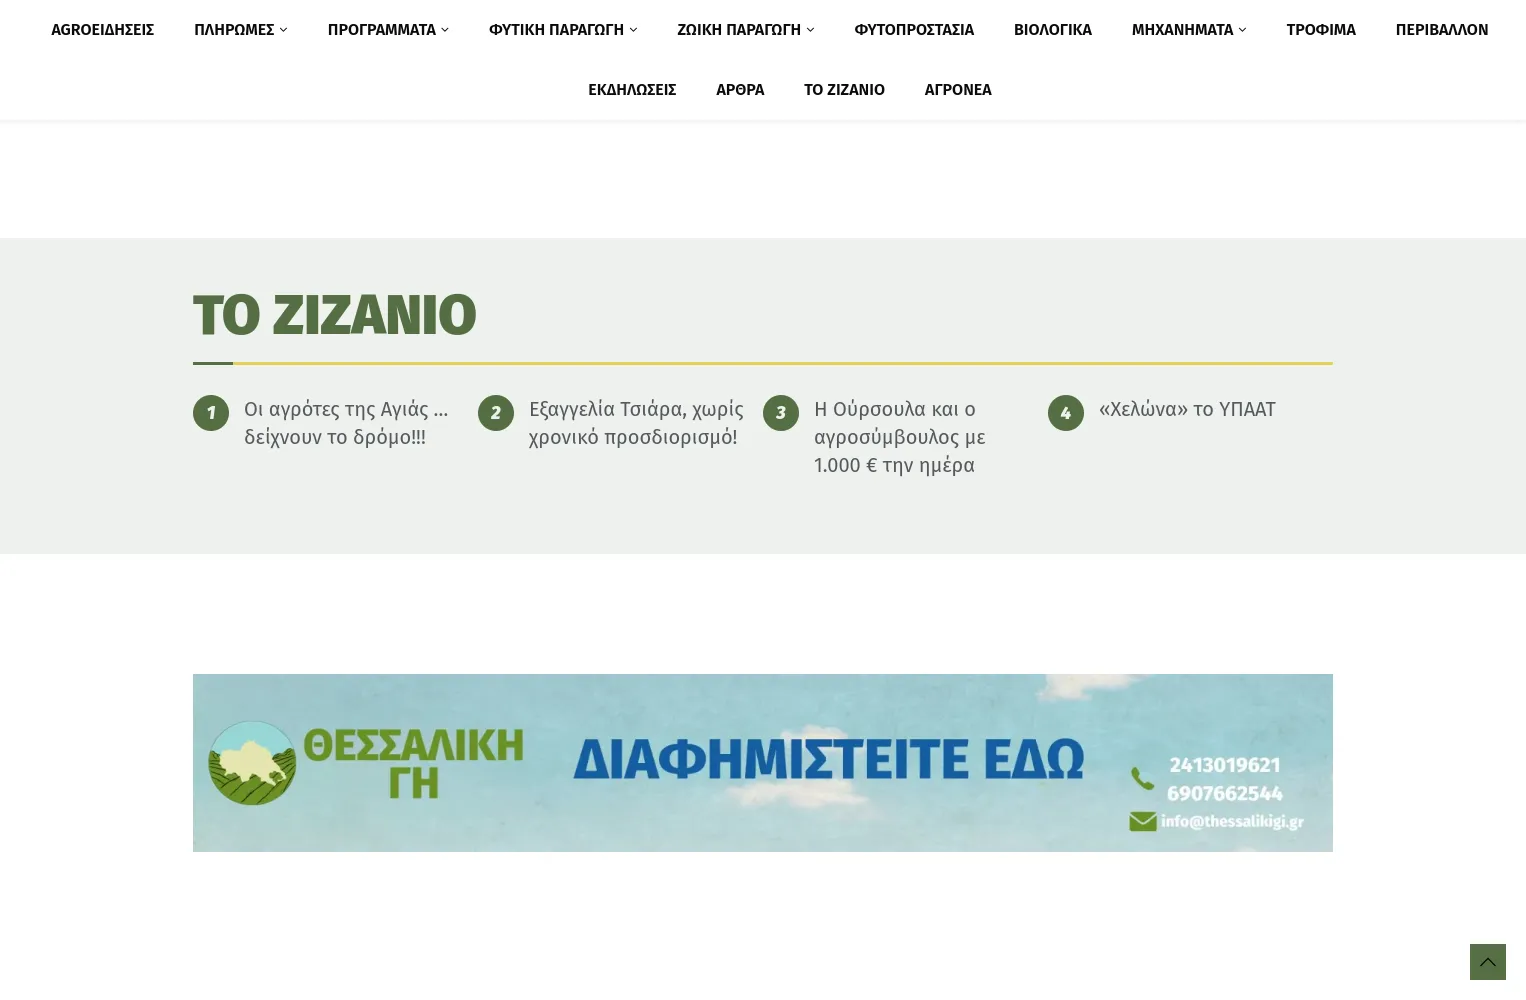This screenshot has width=1526, height=1000.
Task: Open the ΦΥΤΙΚΗ ΠΑΡΑΓΩΓΗ submenu
Action: coord(562,30)
